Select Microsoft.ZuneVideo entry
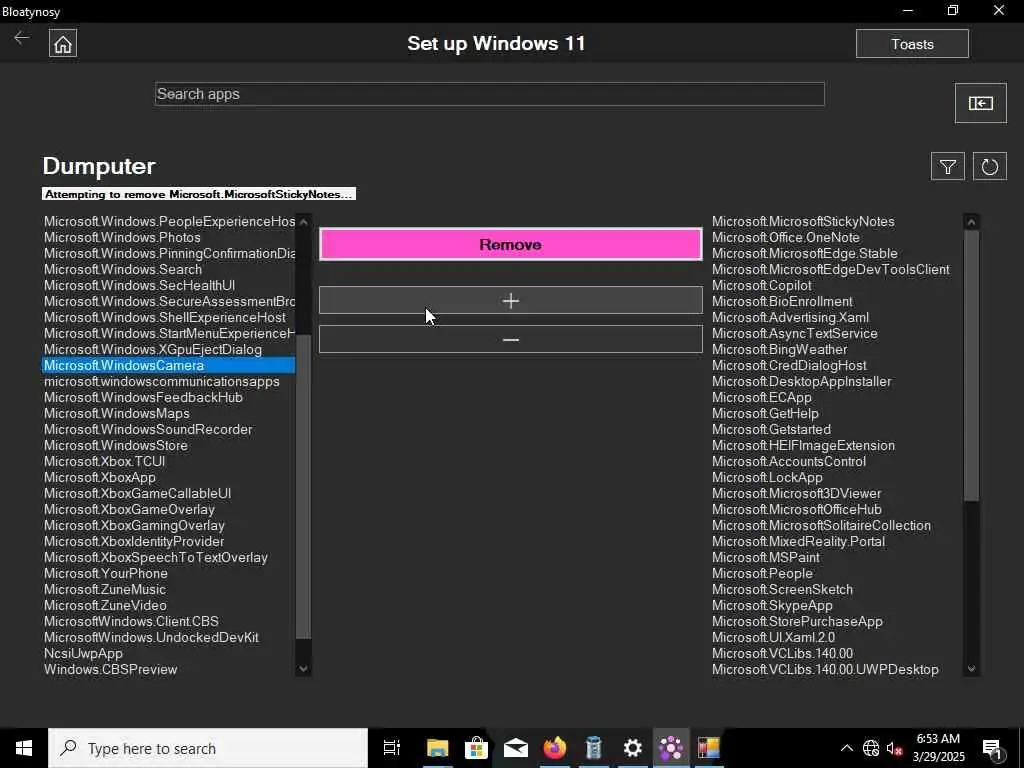 click(x=105, y=605)
